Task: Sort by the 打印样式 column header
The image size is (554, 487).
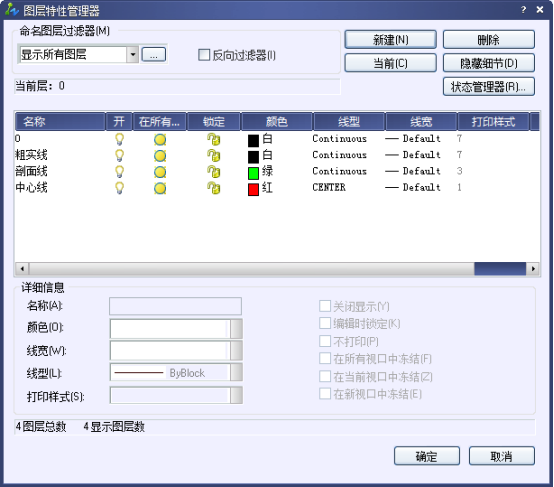Action: pyautogui.click(x=494, y=122)
